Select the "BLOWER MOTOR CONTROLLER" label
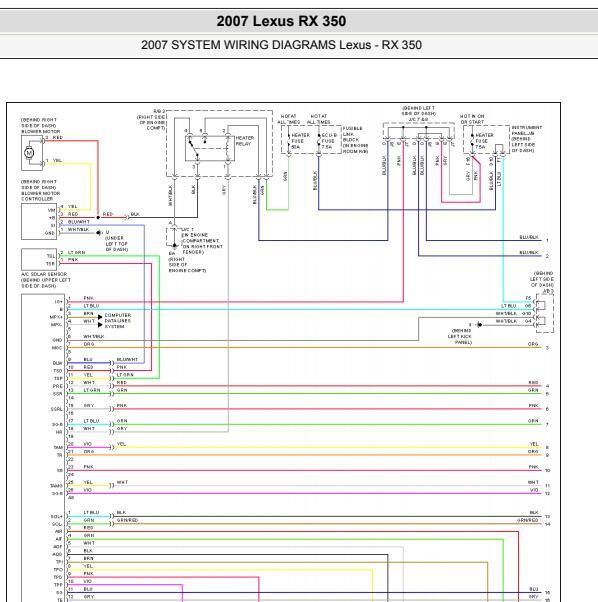 pos(40,196)
